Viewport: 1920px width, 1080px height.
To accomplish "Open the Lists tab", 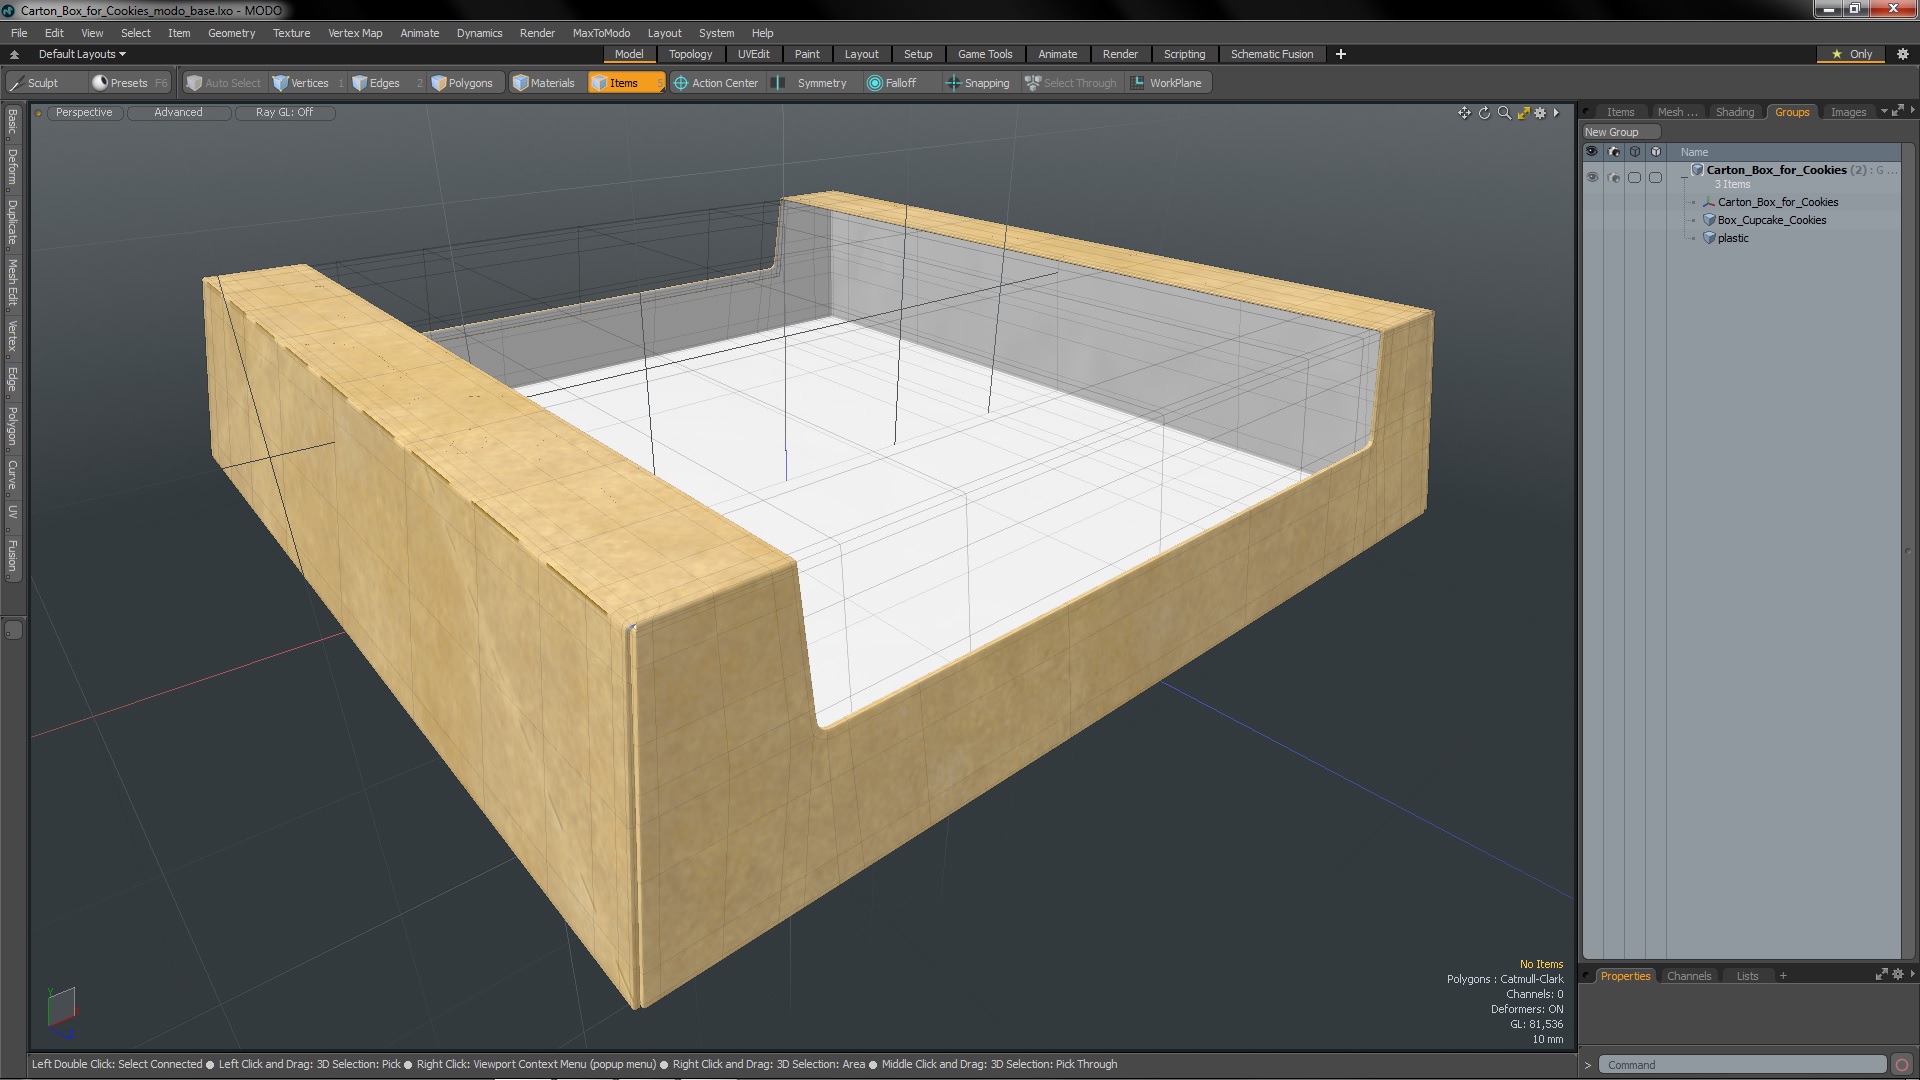I will (x=1747, y=976).
